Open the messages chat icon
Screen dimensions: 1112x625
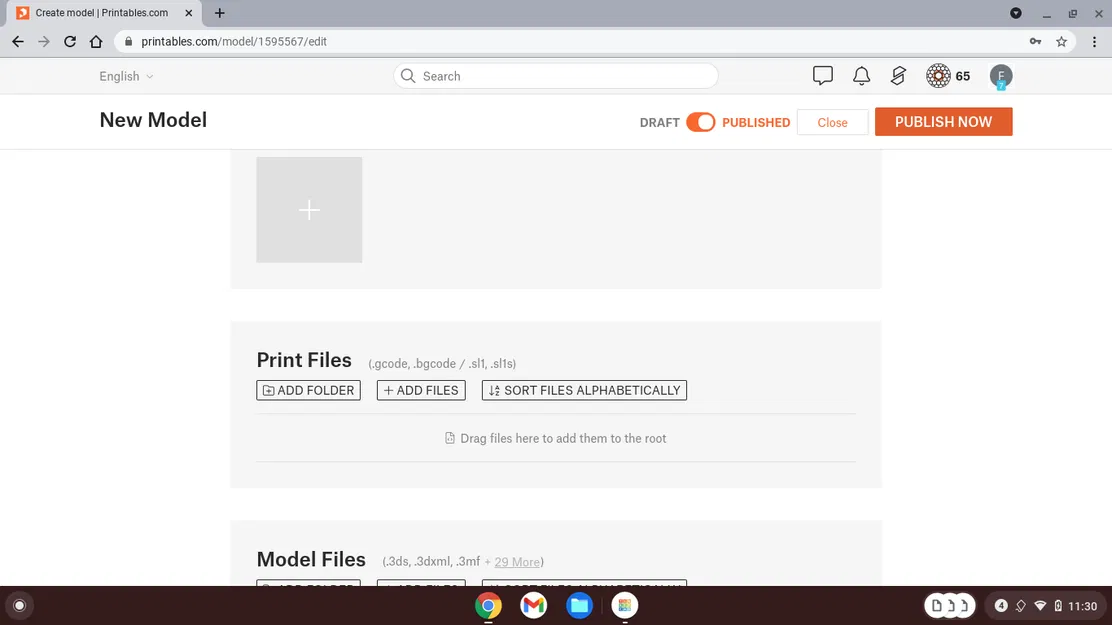pos(823,76)
